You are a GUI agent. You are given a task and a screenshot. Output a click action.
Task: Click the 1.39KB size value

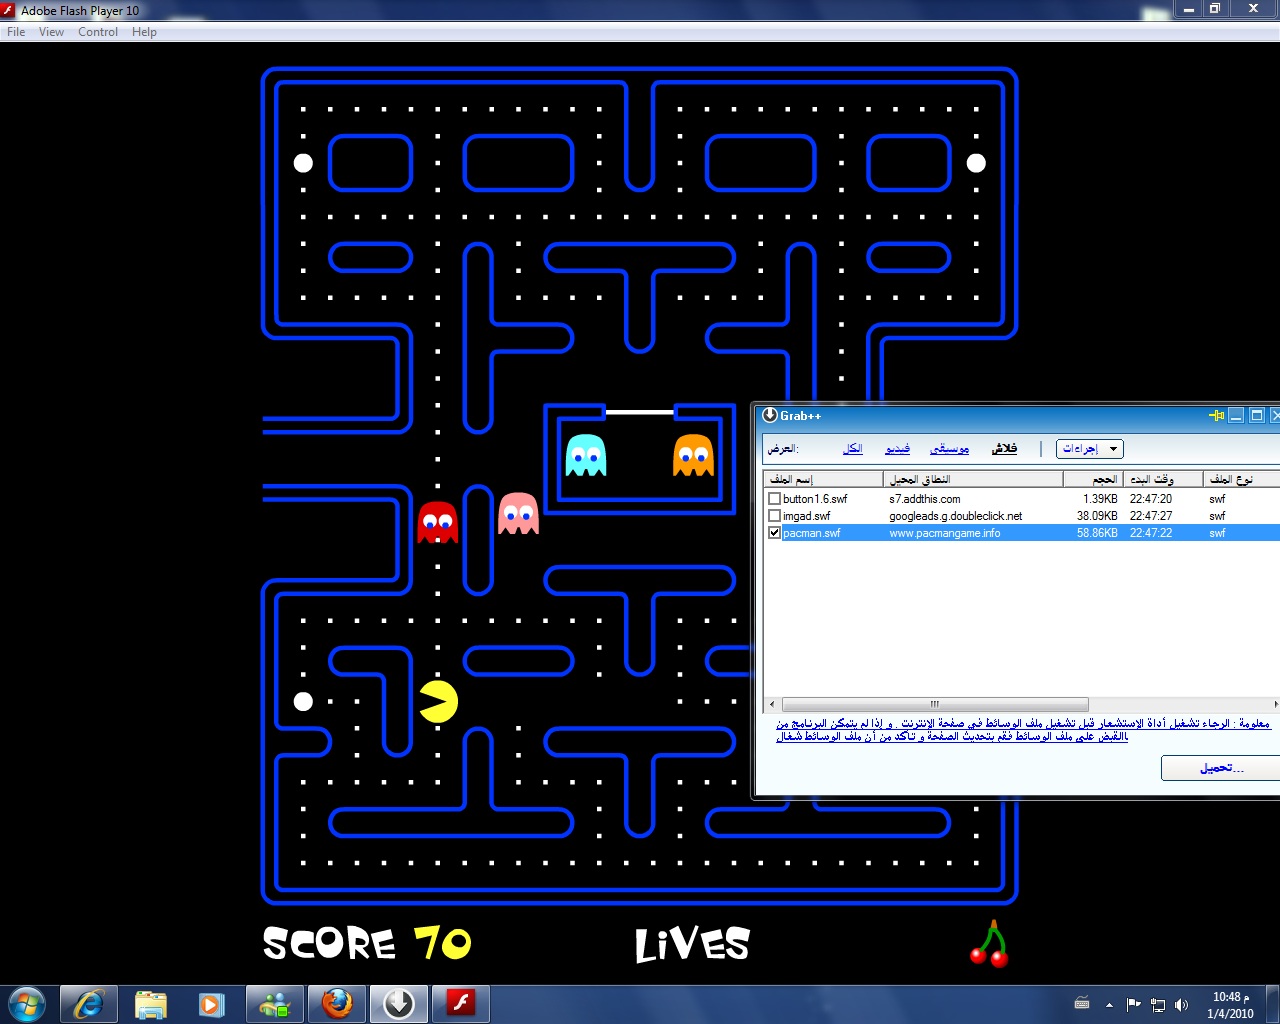point(1100,499)
